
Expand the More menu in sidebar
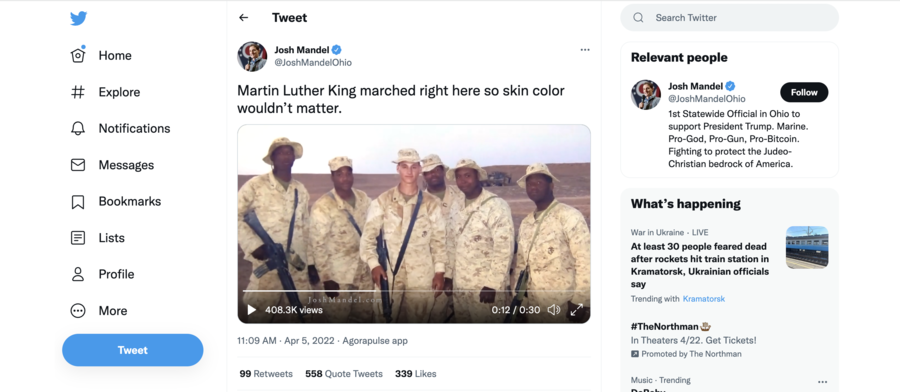coord(99,311)
